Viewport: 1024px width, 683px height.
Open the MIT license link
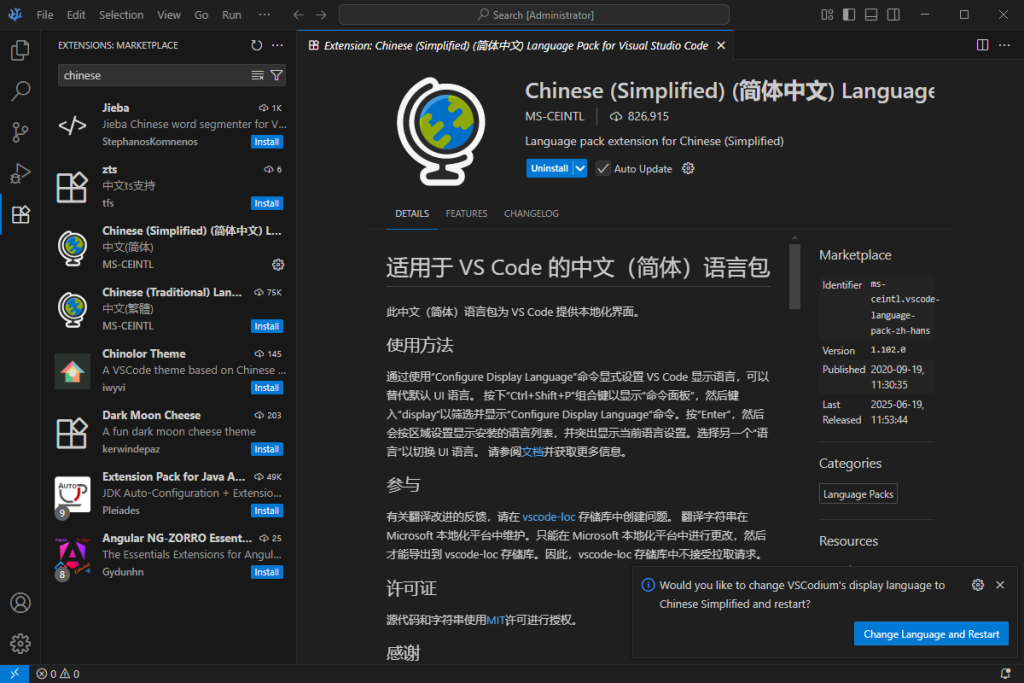tap(495, 620)
